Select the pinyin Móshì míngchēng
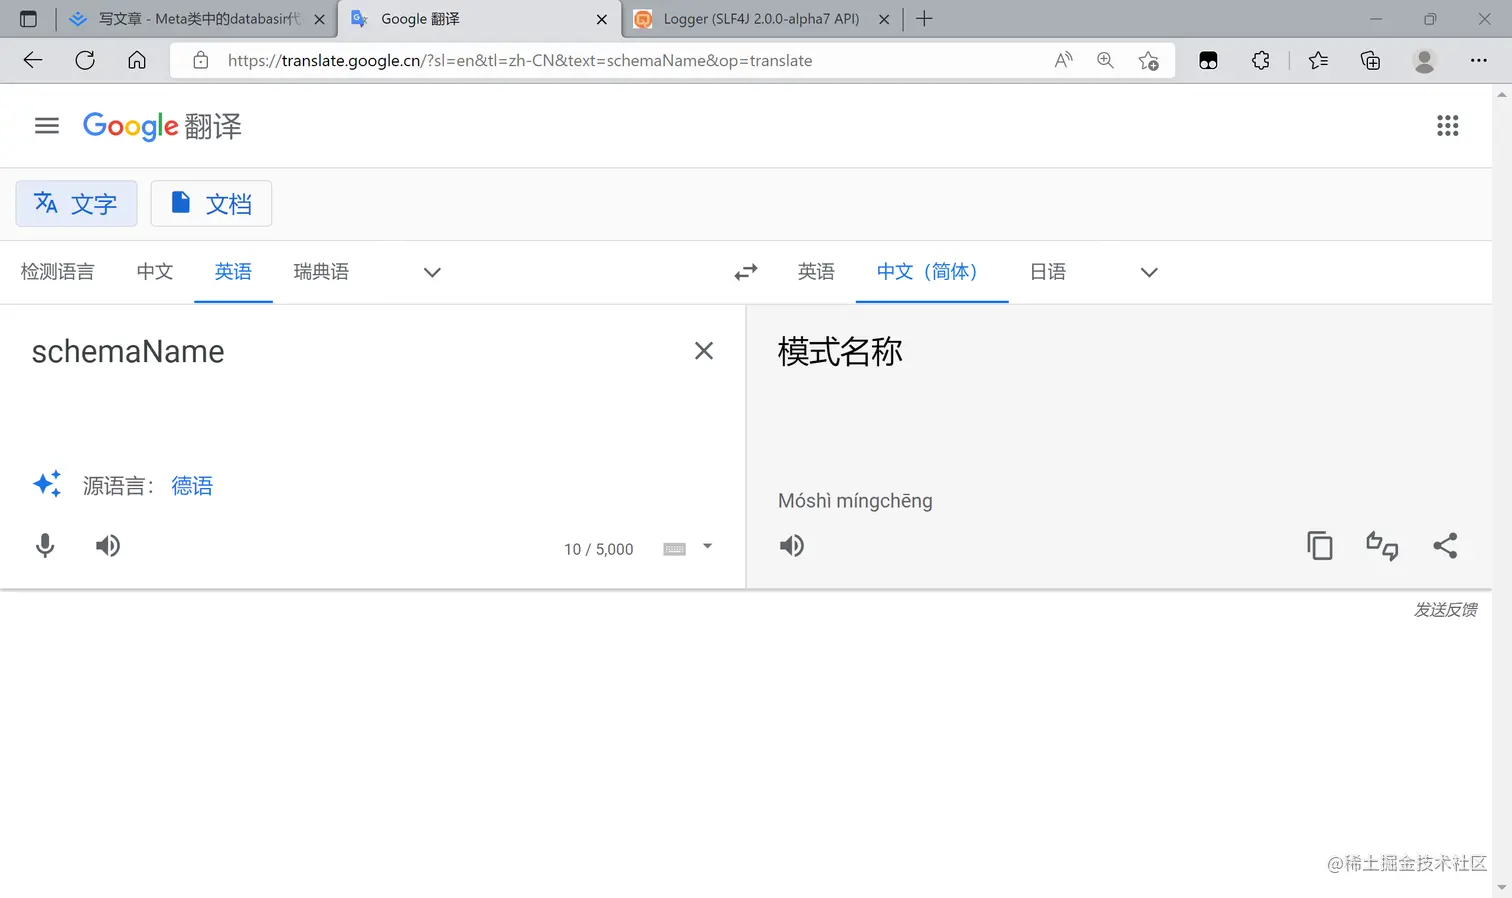The image size is (1512, 898). 855,501
